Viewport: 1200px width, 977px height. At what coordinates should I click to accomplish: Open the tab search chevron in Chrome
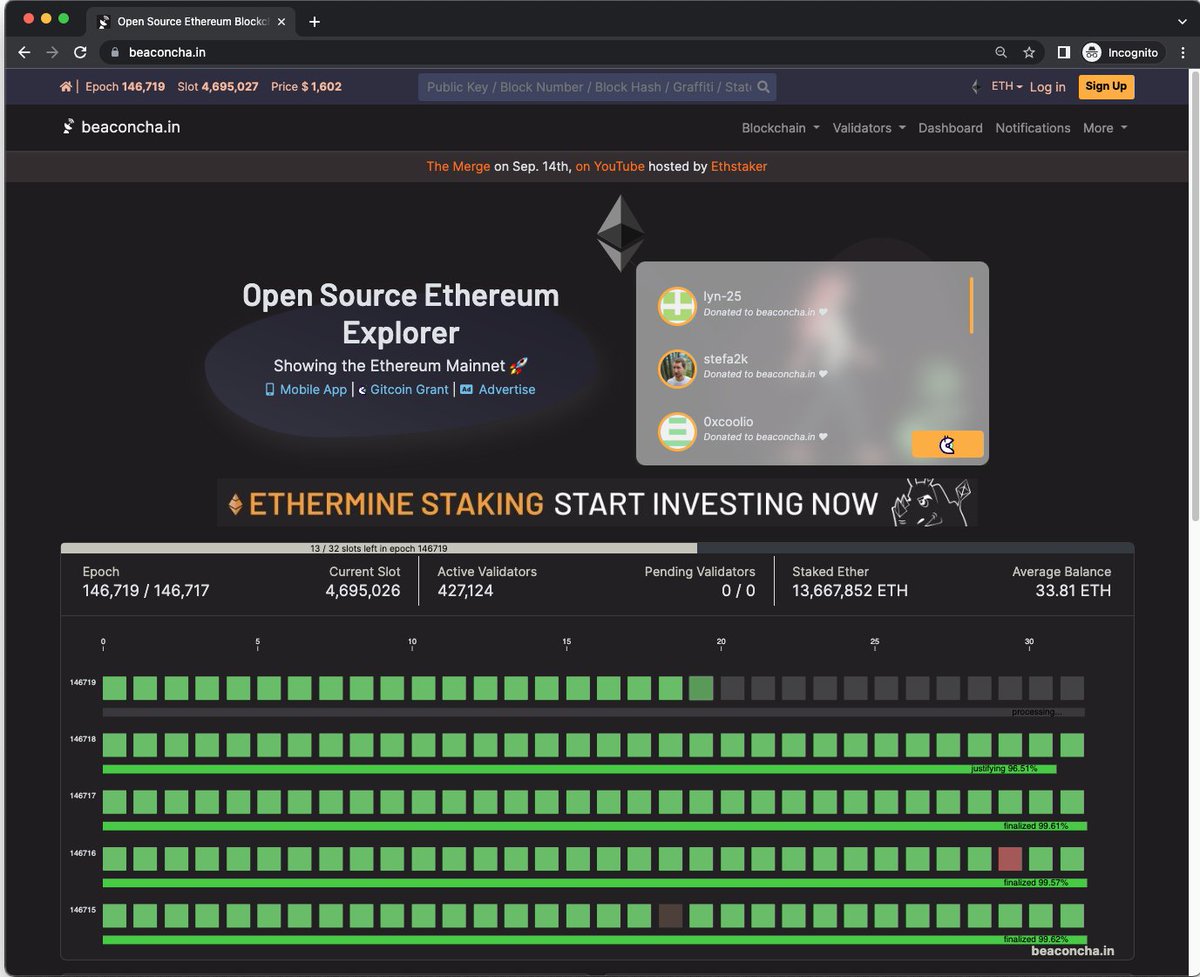coord(1182,21)
